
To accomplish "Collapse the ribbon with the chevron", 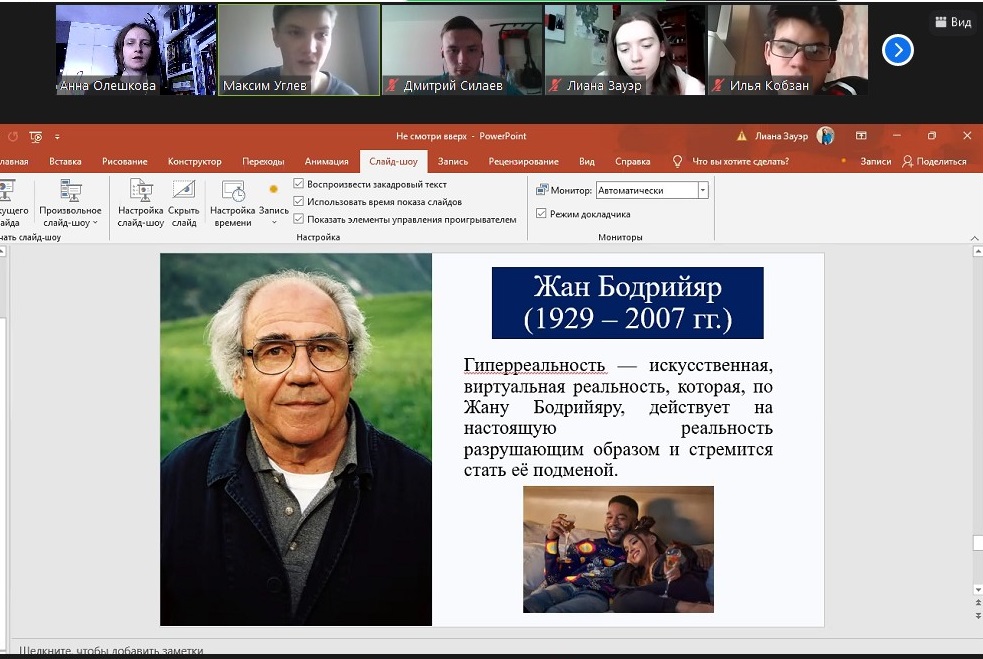I will (x=975, y=237).
